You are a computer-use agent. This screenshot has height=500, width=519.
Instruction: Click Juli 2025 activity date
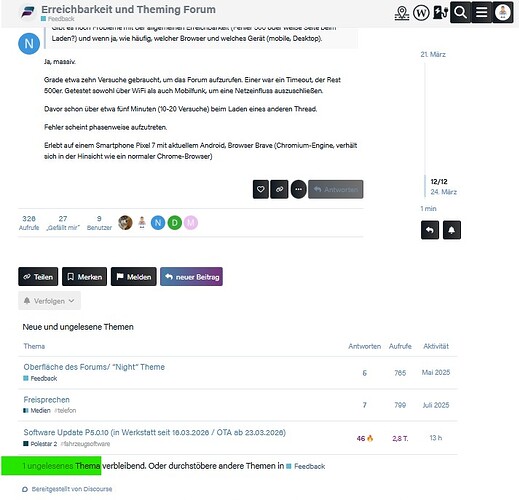(x=436, y=405)
